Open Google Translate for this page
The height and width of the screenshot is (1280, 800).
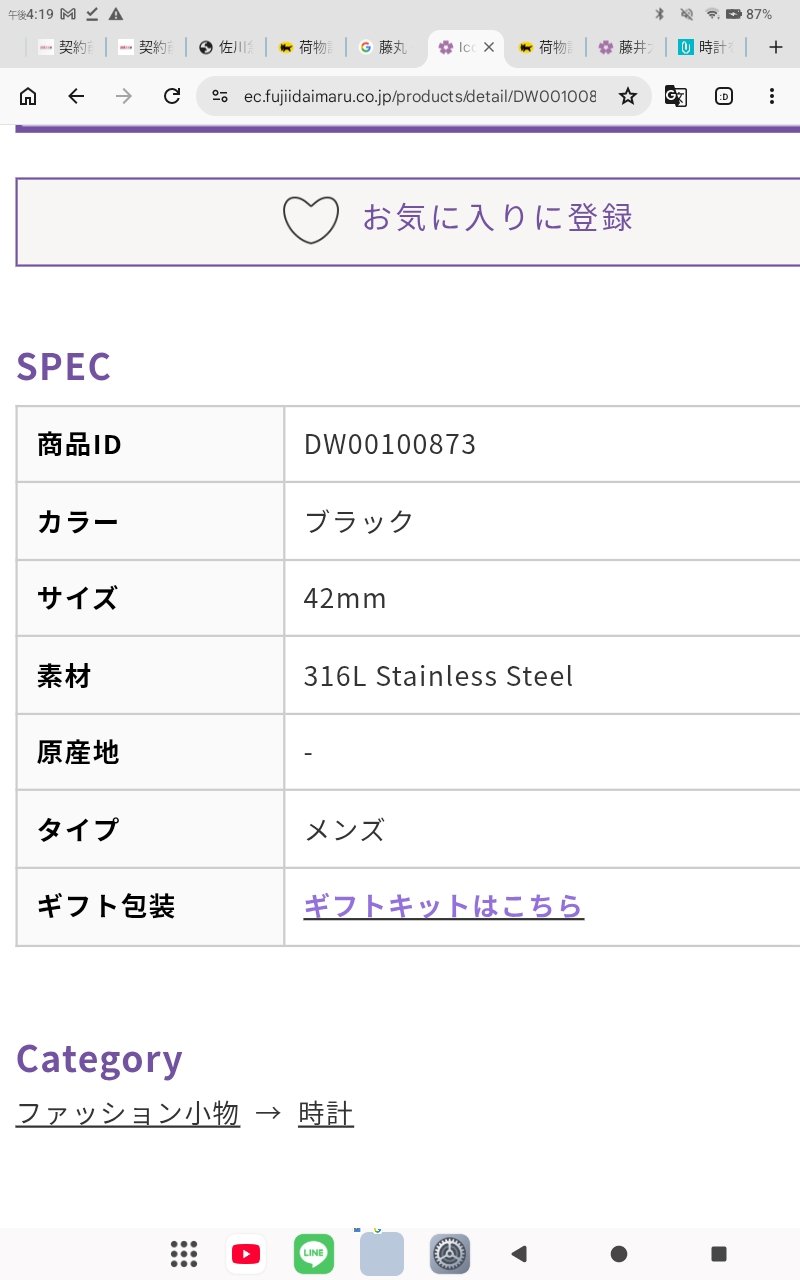coord(676,96)
